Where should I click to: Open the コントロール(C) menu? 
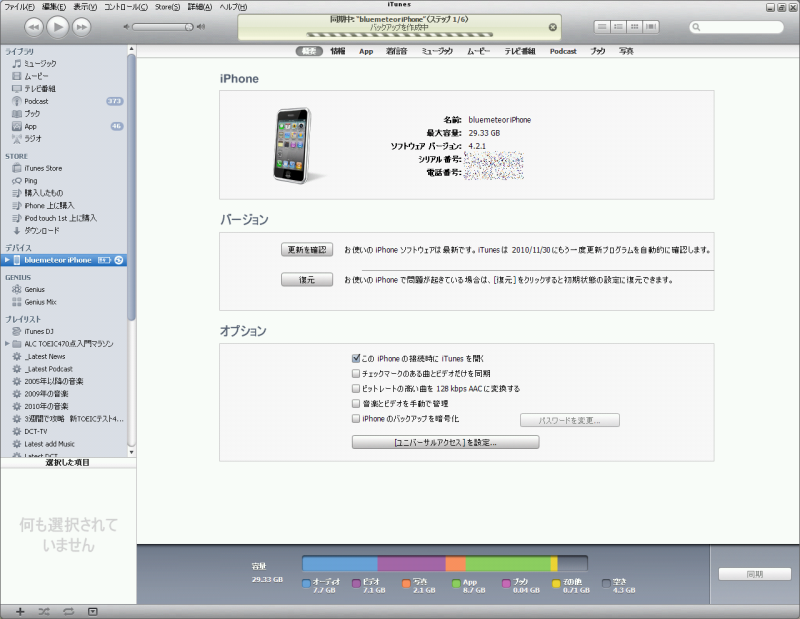tap(126, 7)
